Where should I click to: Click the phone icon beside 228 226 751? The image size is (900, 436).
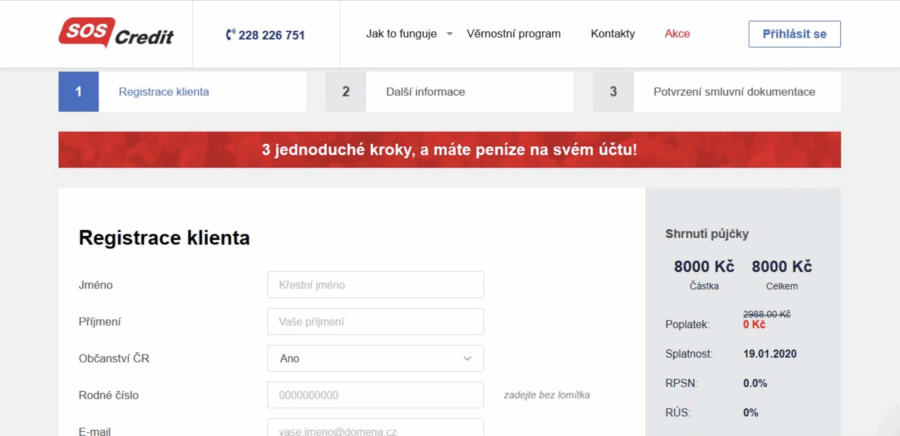[231, 35]
